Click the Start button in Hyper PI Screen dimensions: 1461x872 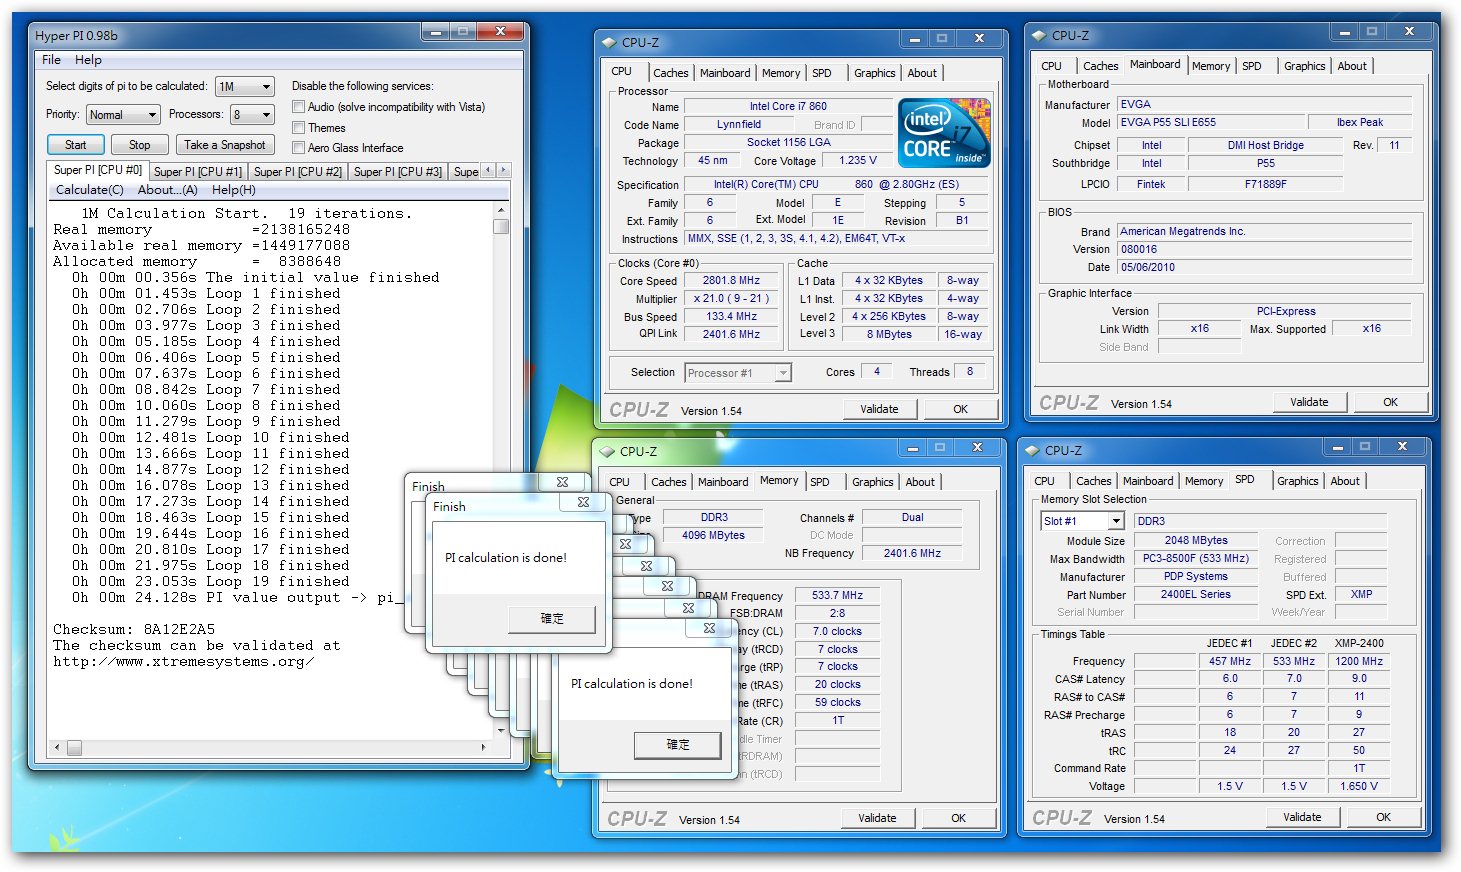click(x=76, y=145)
